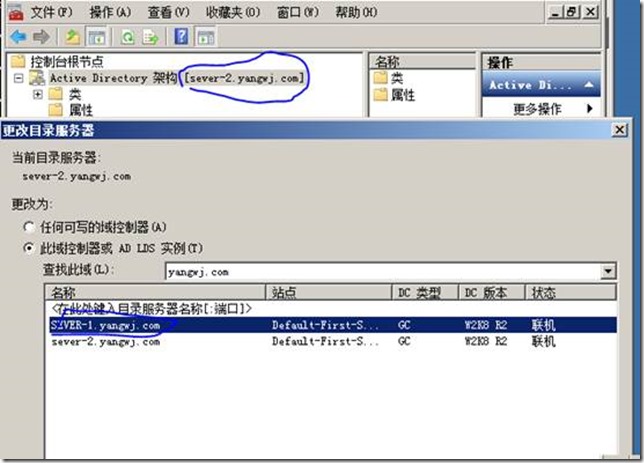
Task: Sort by the DC 版本 column header
Action: [x=492, y=293]
